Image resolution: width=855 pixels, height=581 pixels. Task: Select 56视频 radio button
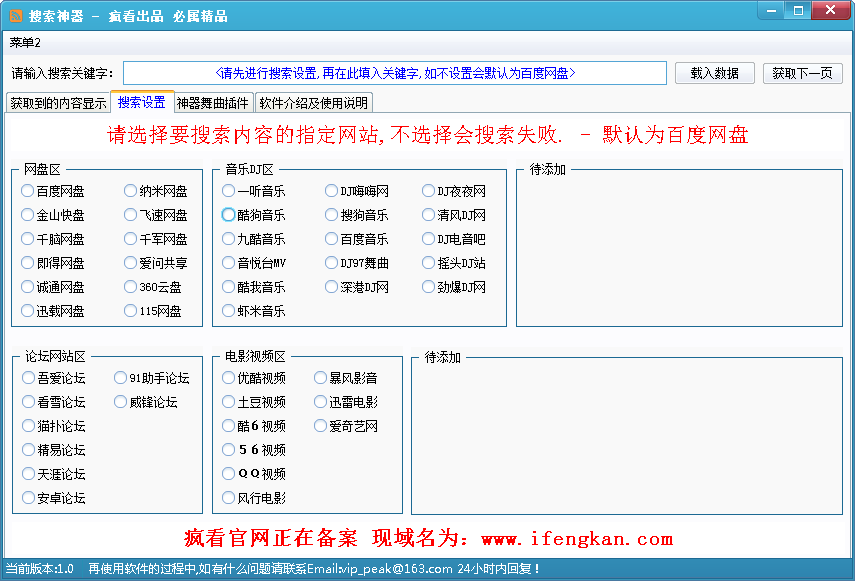[254, 450]
